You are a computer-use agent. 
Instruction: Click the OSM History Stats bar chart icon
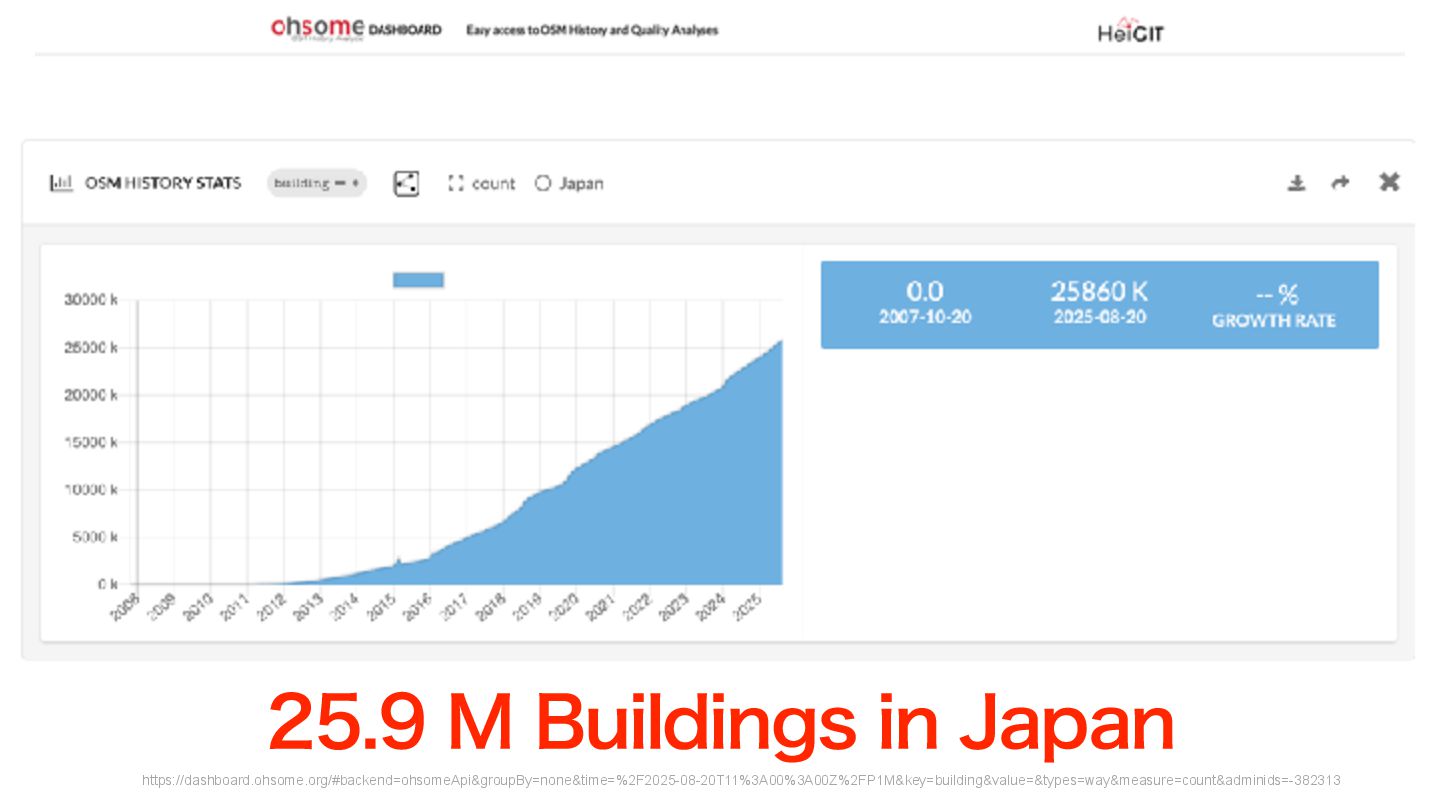pyautogui.click(x=61, y=183)
